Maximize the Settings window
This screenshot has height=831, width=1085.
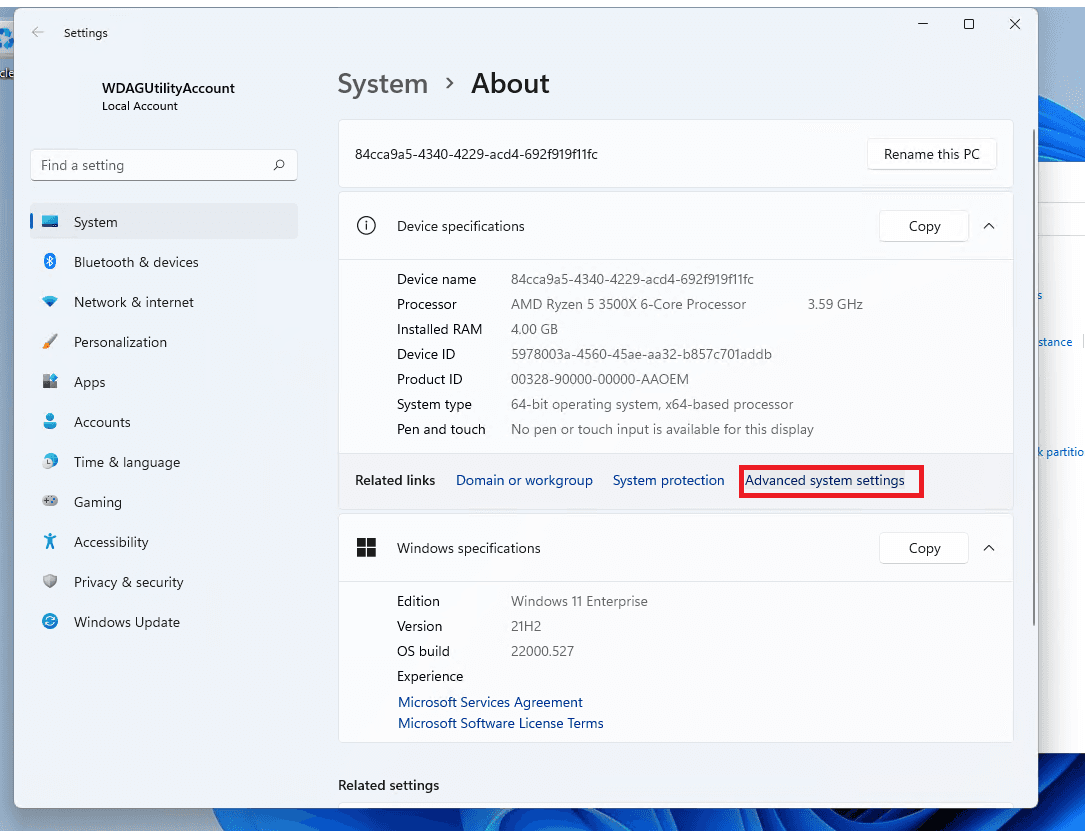click(x=969, y=24)
